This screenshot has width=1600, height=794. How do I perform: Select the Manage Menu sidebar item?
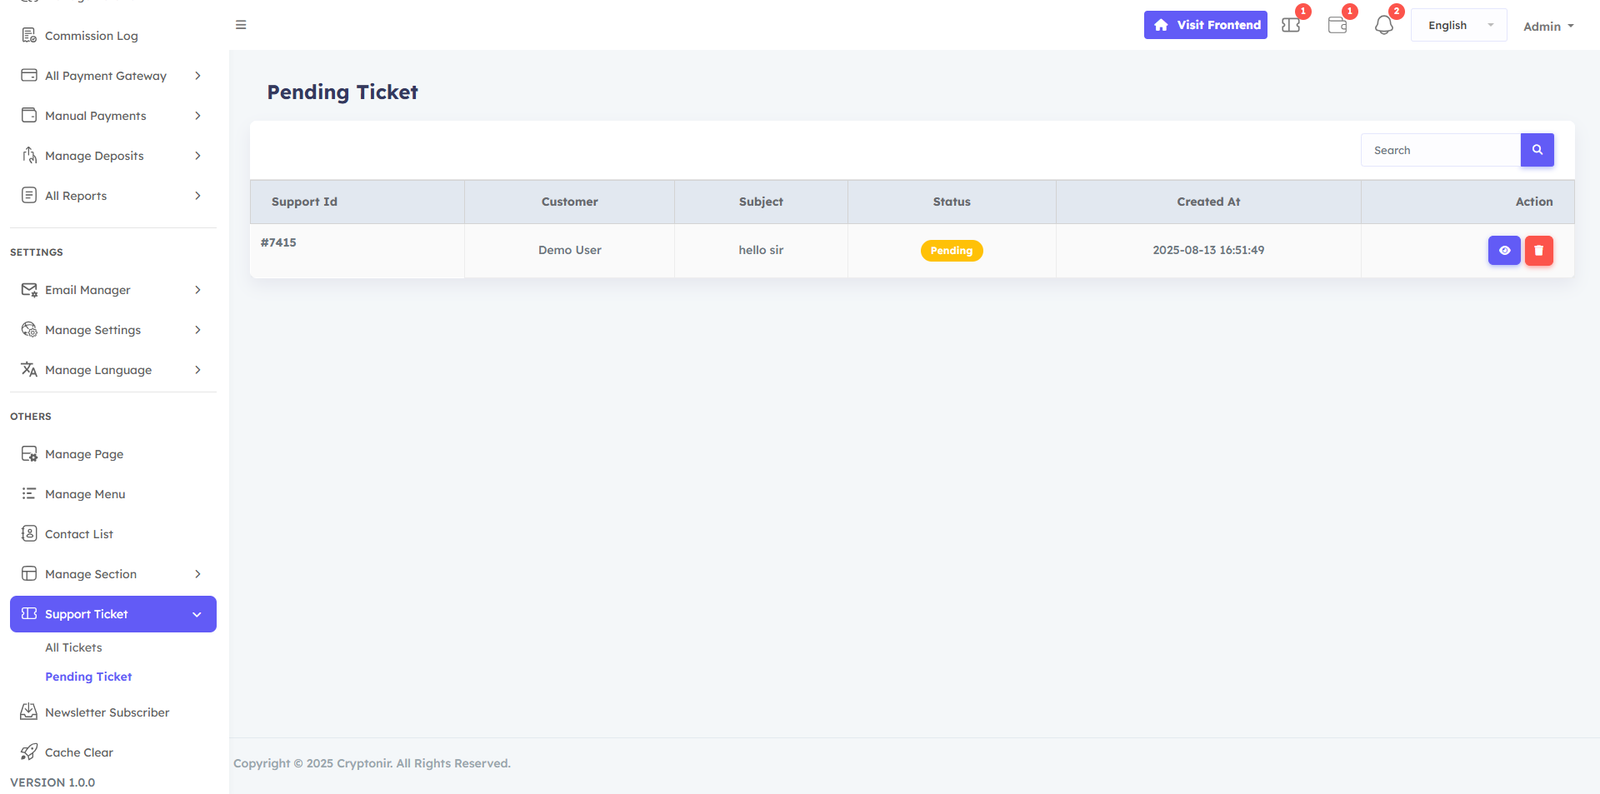[x=85, y=494]
